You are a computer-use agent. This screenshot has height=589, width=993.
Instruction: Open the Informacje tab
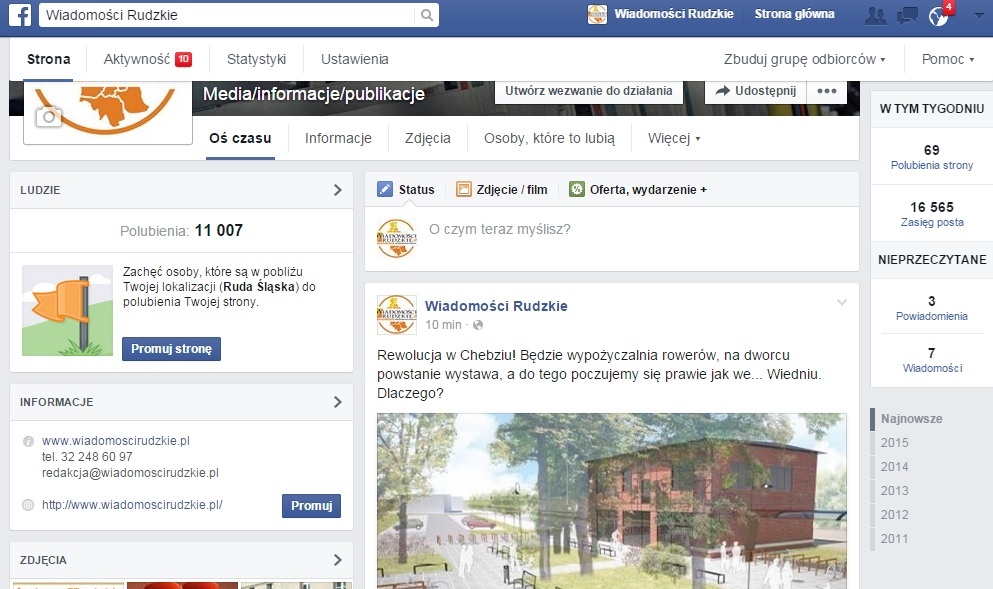338,138
